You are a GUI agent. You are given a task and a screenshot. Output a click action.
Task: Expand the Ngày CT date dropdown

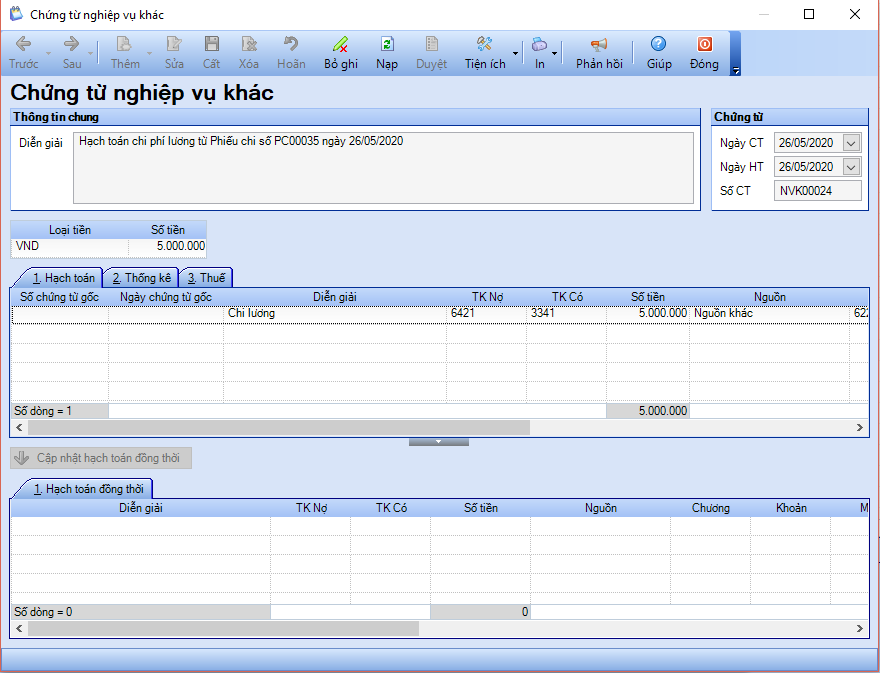[851, 143]
